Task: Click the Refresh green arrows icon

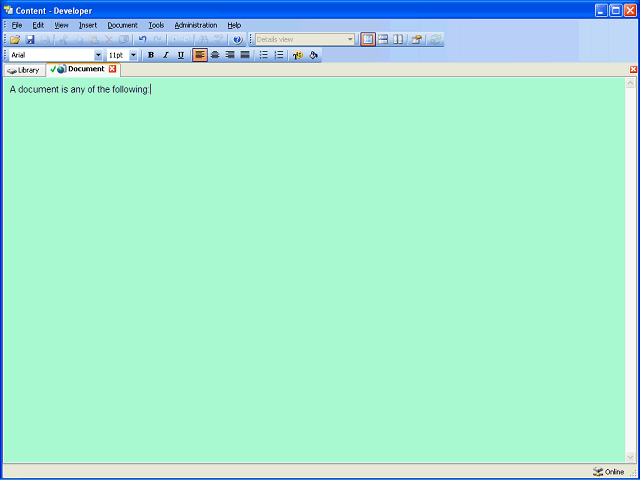Action: coord(436,40)
